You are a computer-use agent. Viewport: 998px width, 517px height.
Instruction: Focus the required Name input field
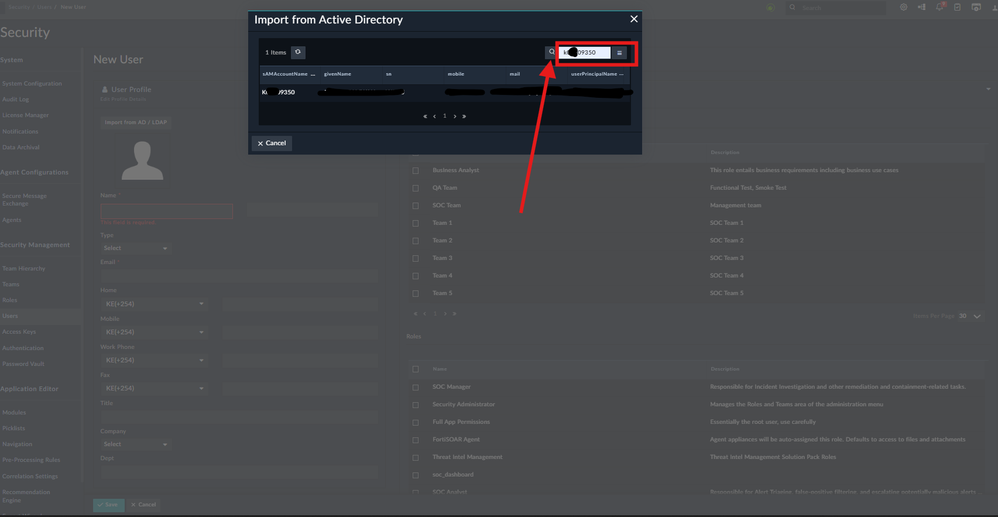pos(167,211)
